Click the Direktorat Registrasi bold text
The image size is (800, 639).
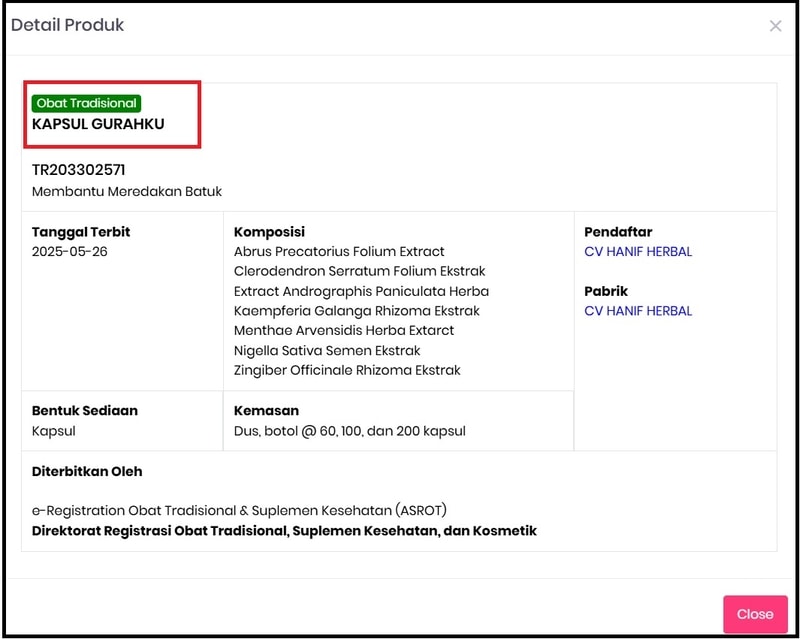[284, 531]
